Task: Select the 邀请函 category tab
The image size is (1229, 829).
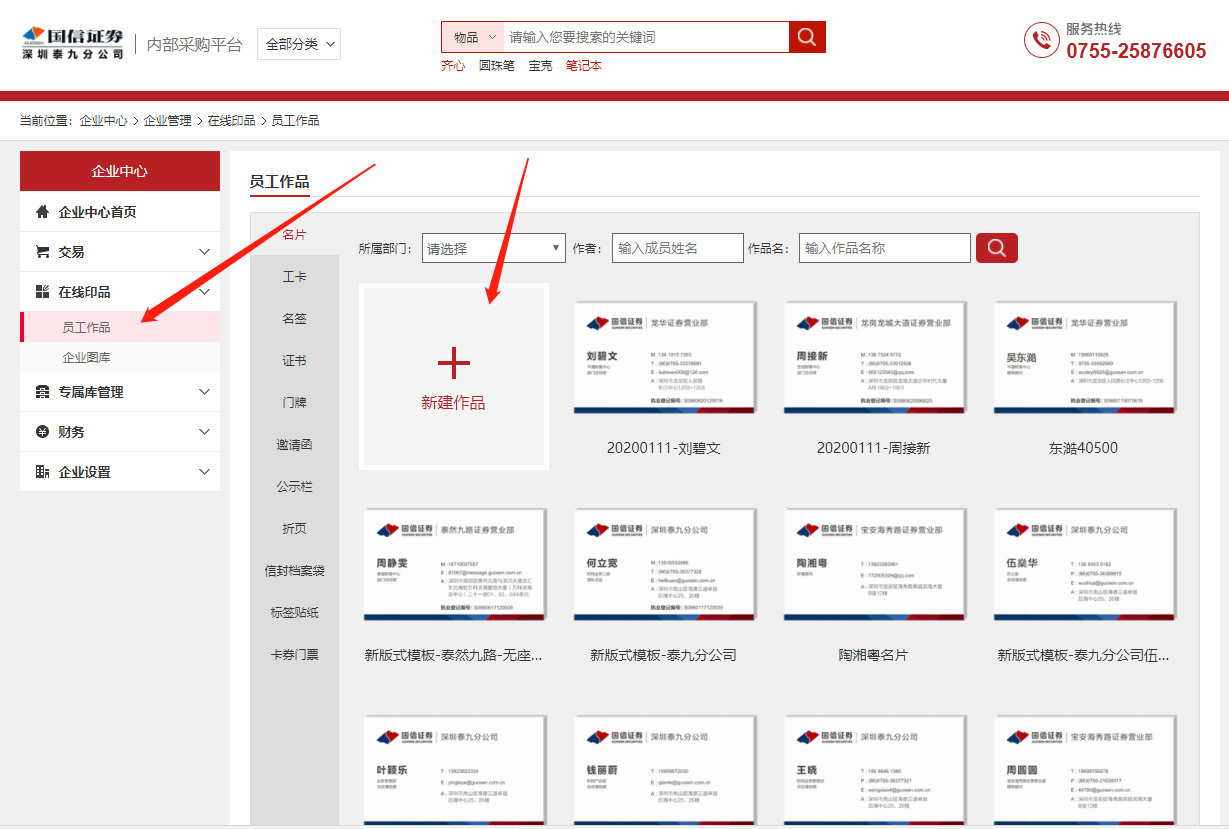Action: coord(294,444)
